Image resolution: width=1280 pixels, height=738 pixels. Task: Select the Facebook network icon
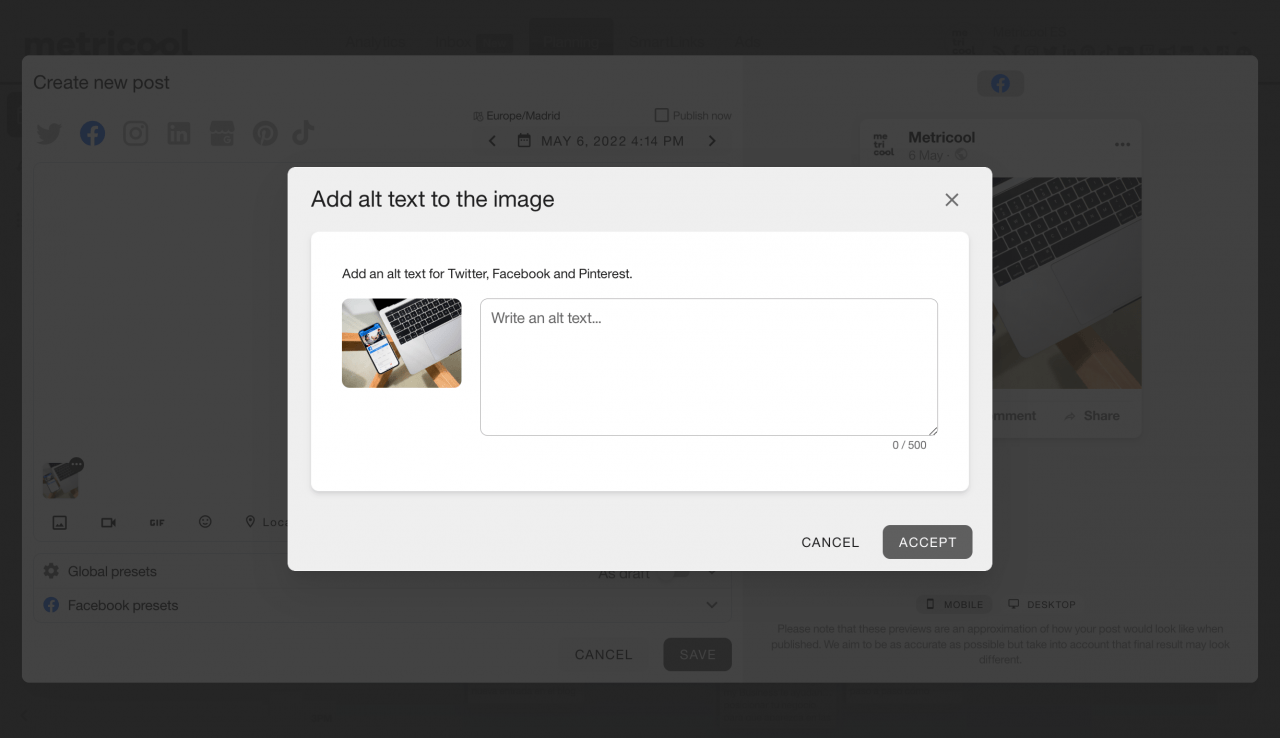coord(92,133)
